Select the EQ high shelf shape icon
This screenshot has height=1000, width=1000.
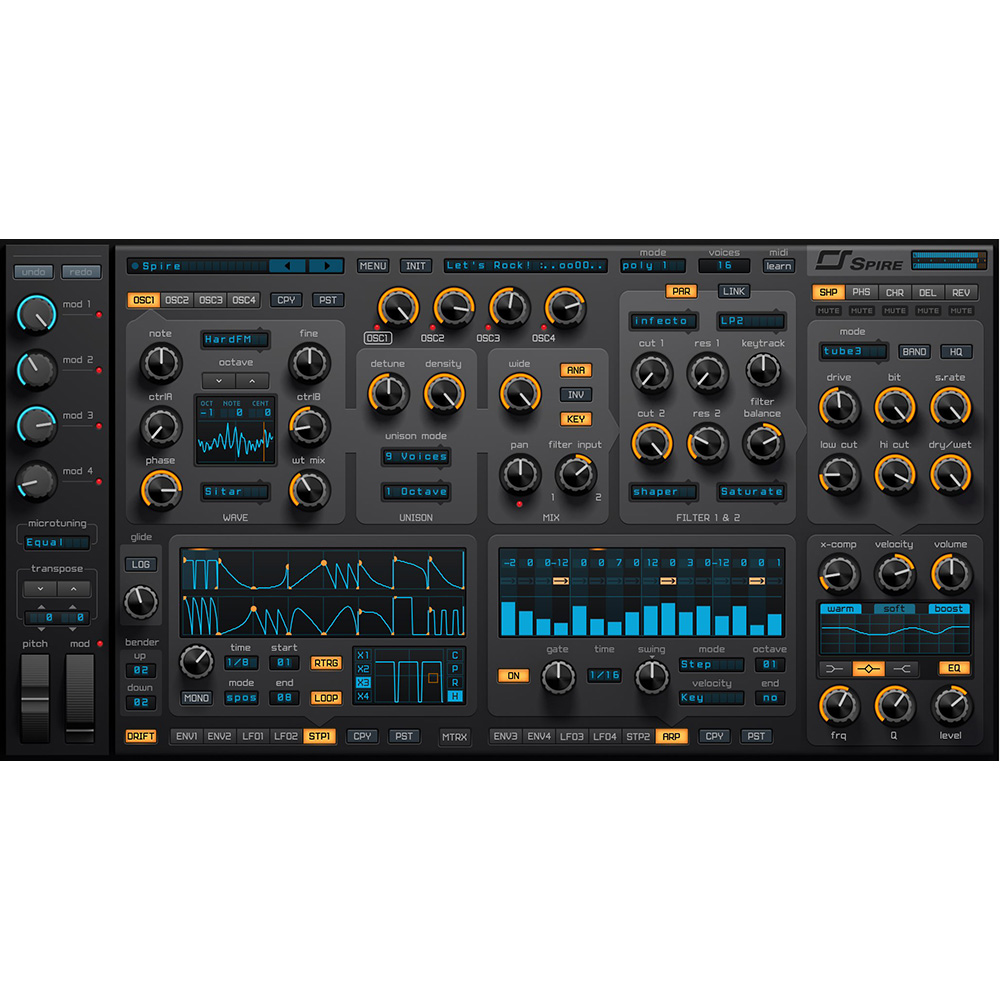point(902,668)
